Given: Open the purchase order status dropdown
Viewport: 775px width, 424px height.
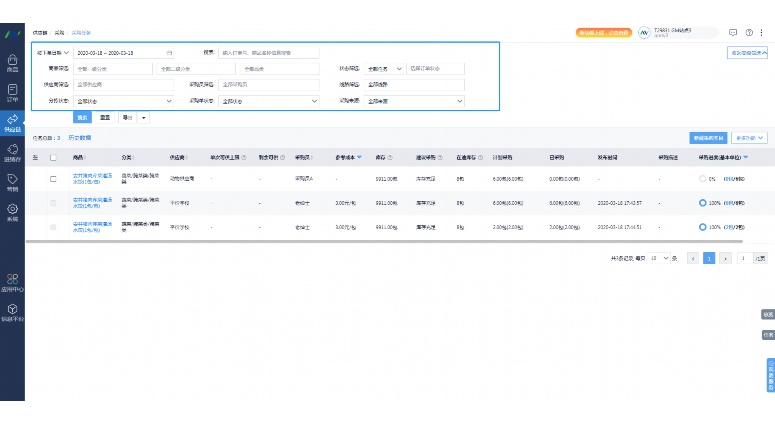Looking at the screenshot, I should coord(269,101).
